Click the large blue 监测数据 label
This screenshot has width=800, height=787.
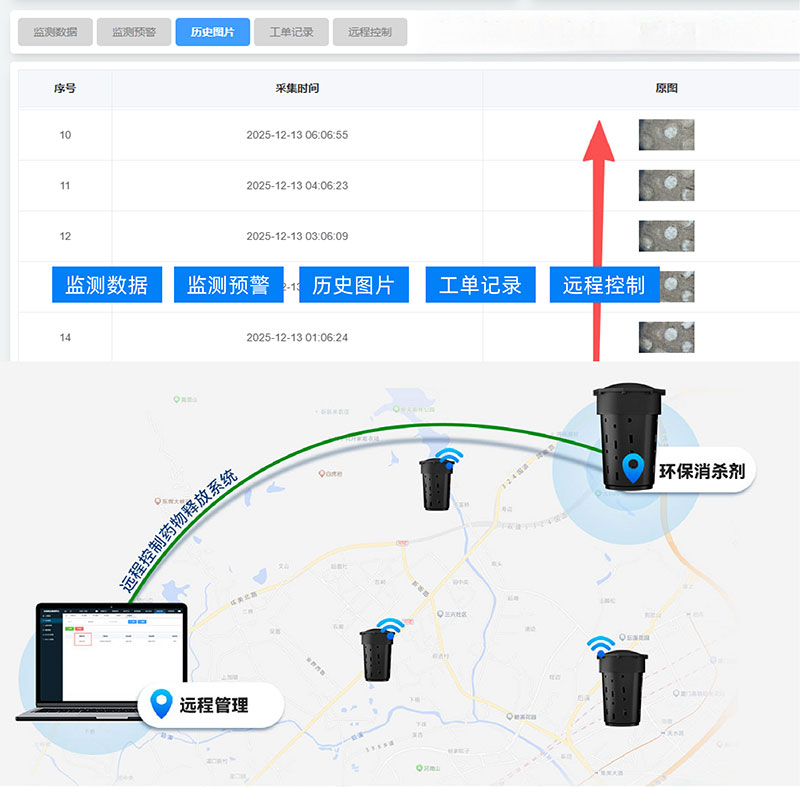click(107, 285)
